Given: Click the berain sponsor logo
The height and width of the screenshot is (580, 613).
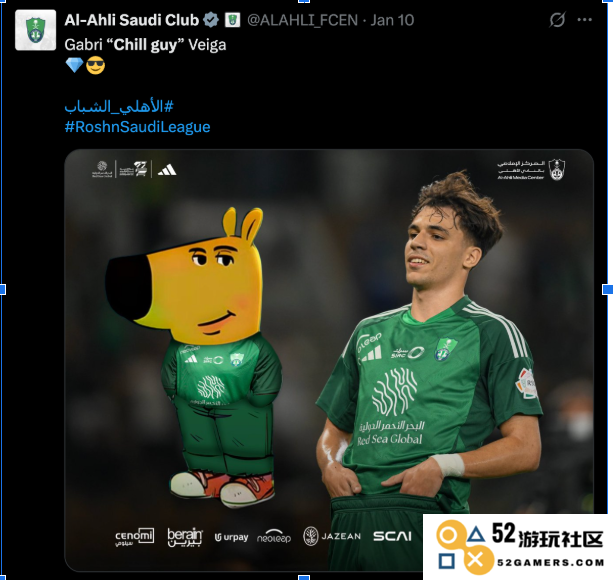Looking at the screenshot, I should [185, 537].
